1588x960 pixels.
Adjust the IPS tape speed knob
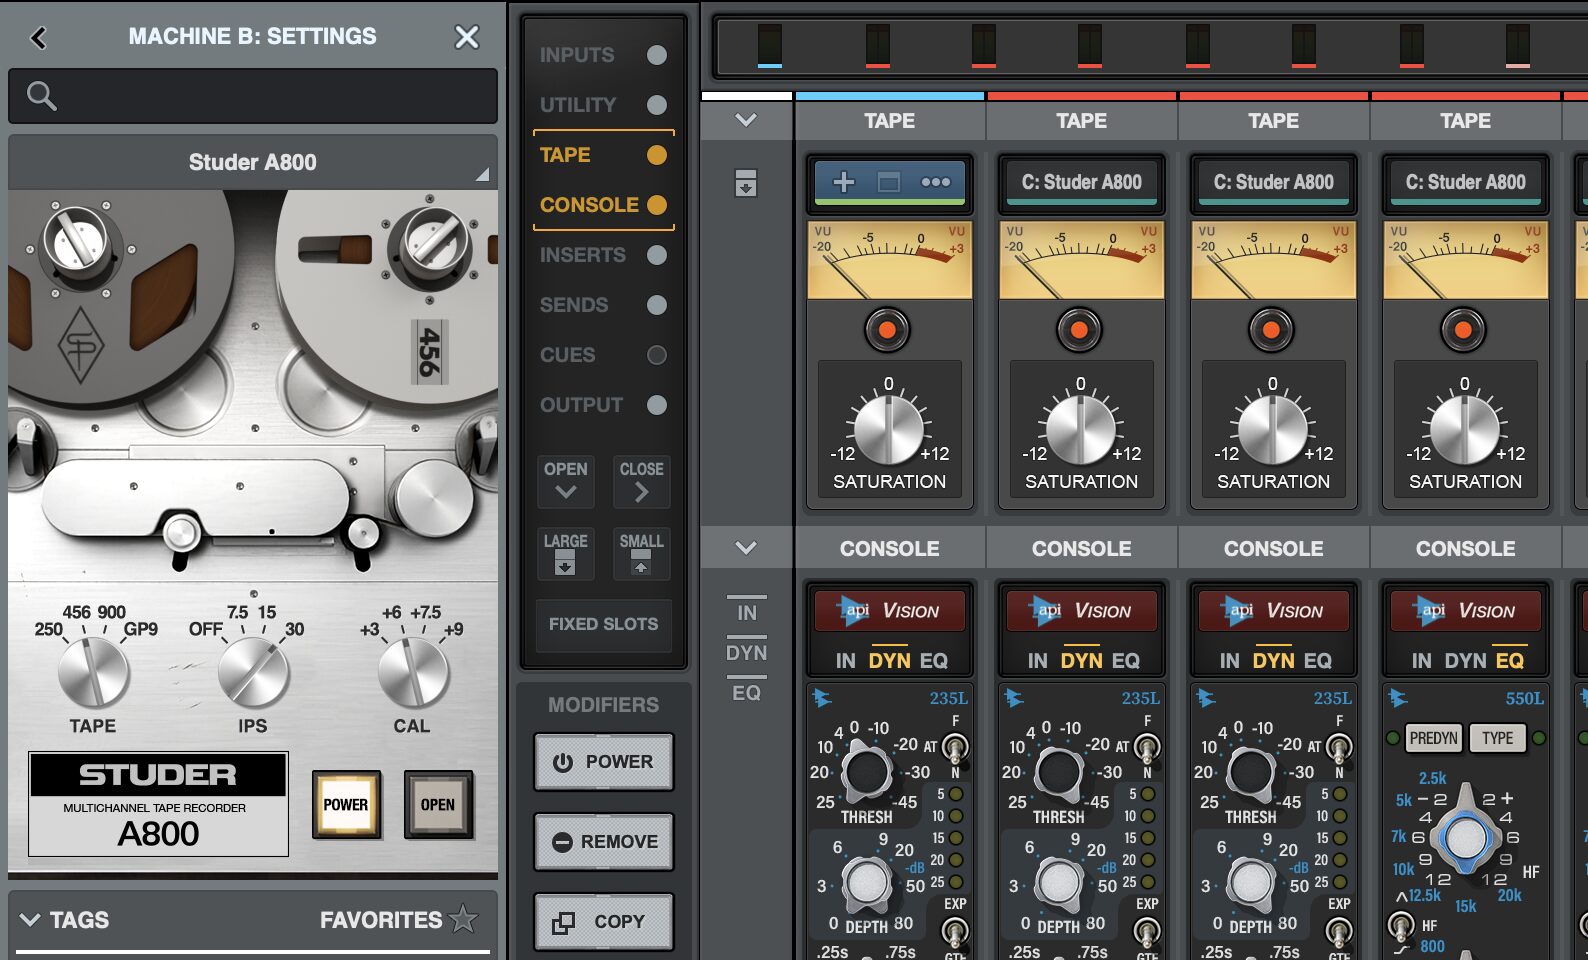point(253,671)
